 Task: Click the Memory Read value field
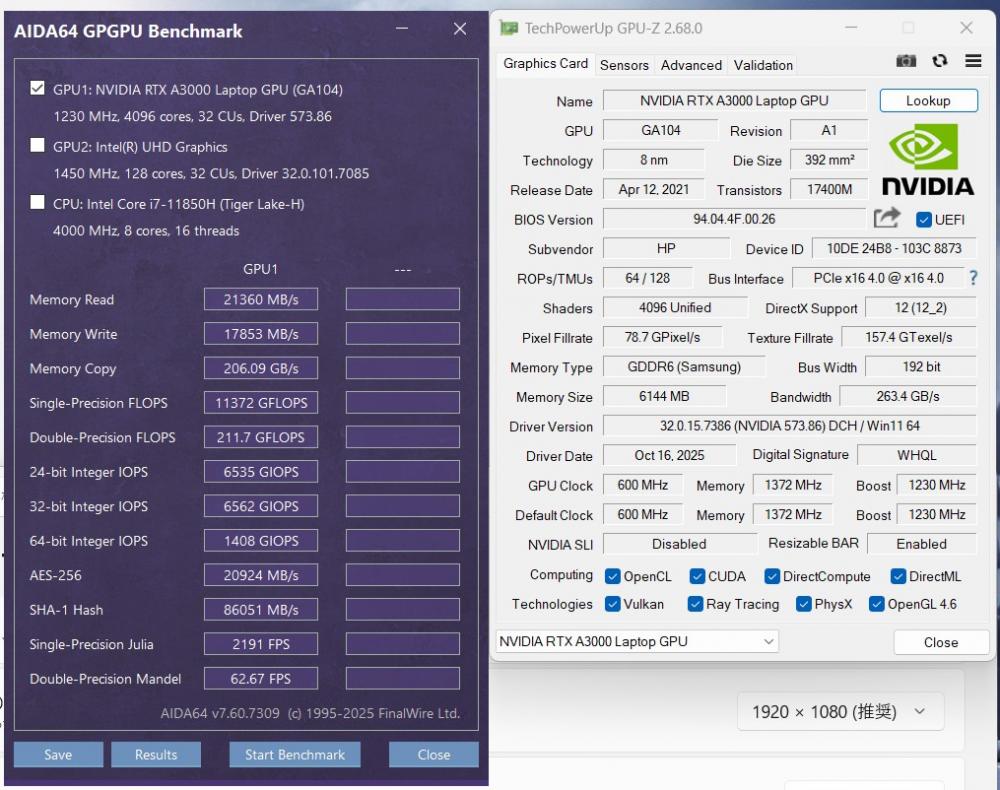[x=261, y=300]
